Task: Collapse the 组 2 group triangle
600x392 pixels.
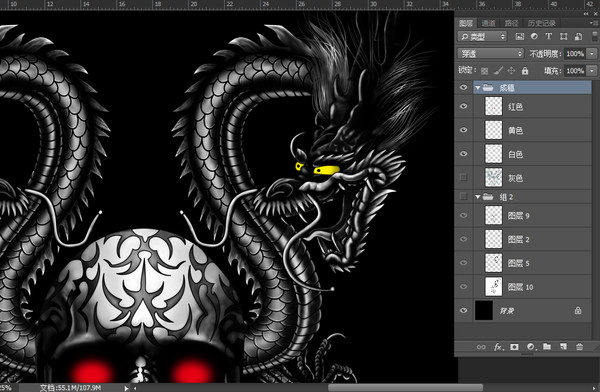Action: point(478,197)
